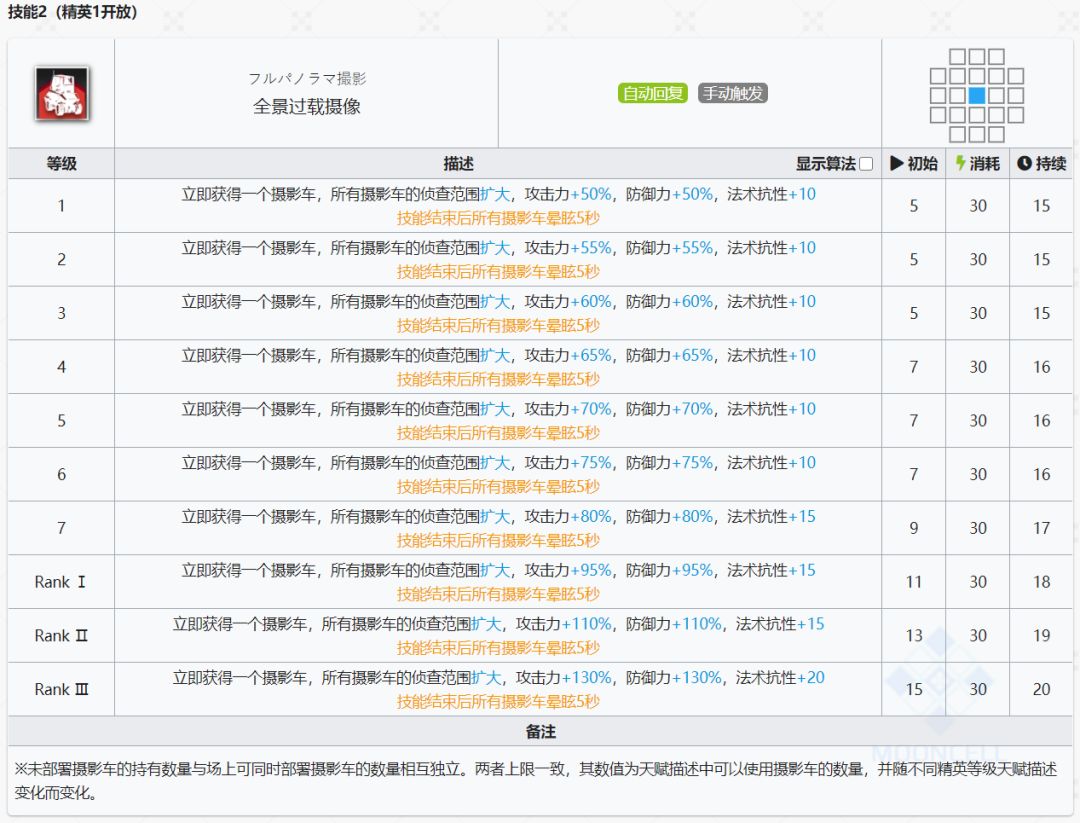Click the 攻击力+65% description in level 4
Screen dimensions: 1080x823
pyautogui.click(x=568, y=355)
